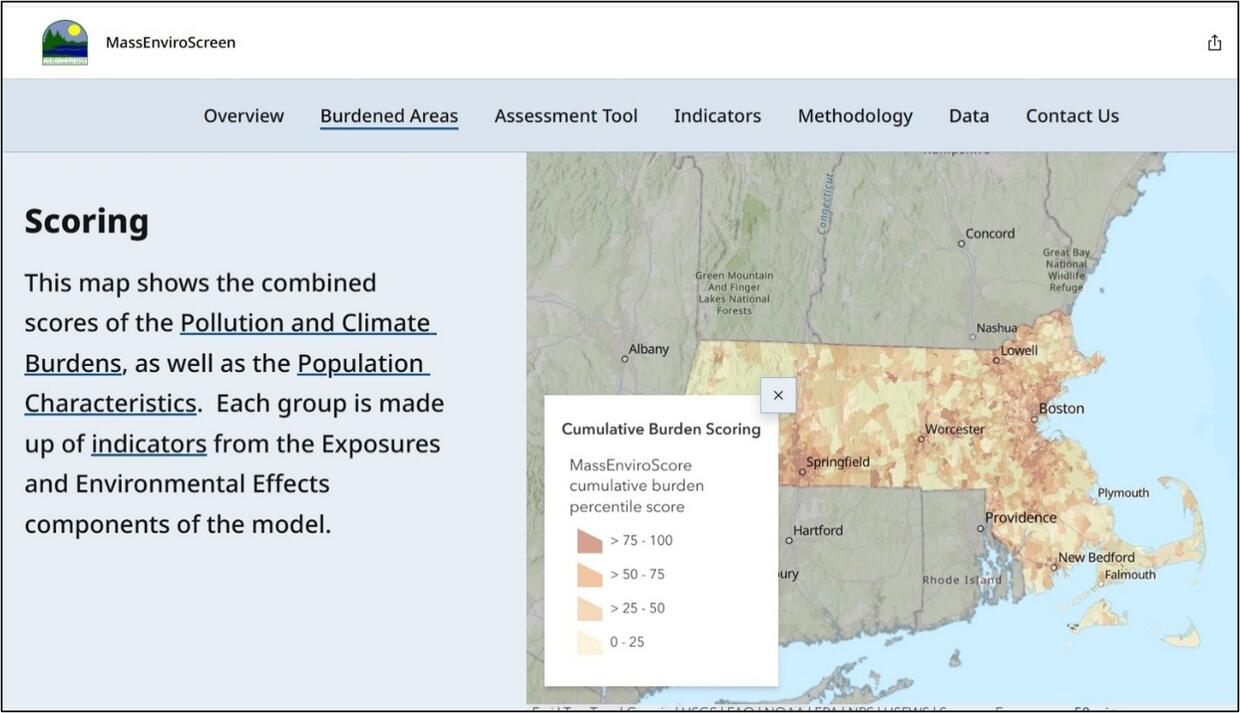Click the Scoring heading
Image resolution: width=1240 pixels, height=713 pixels.
tap(87, 221)
